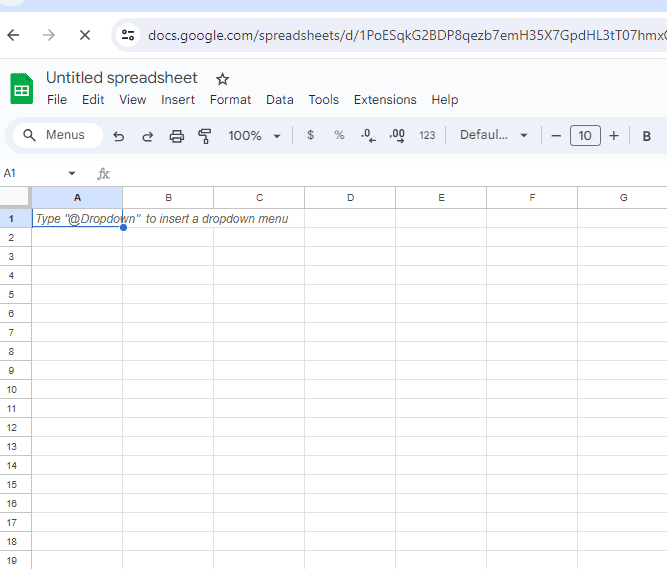The image size is (667, 569).
Task: Open the Help menu
Action: (x=445, y=100)
